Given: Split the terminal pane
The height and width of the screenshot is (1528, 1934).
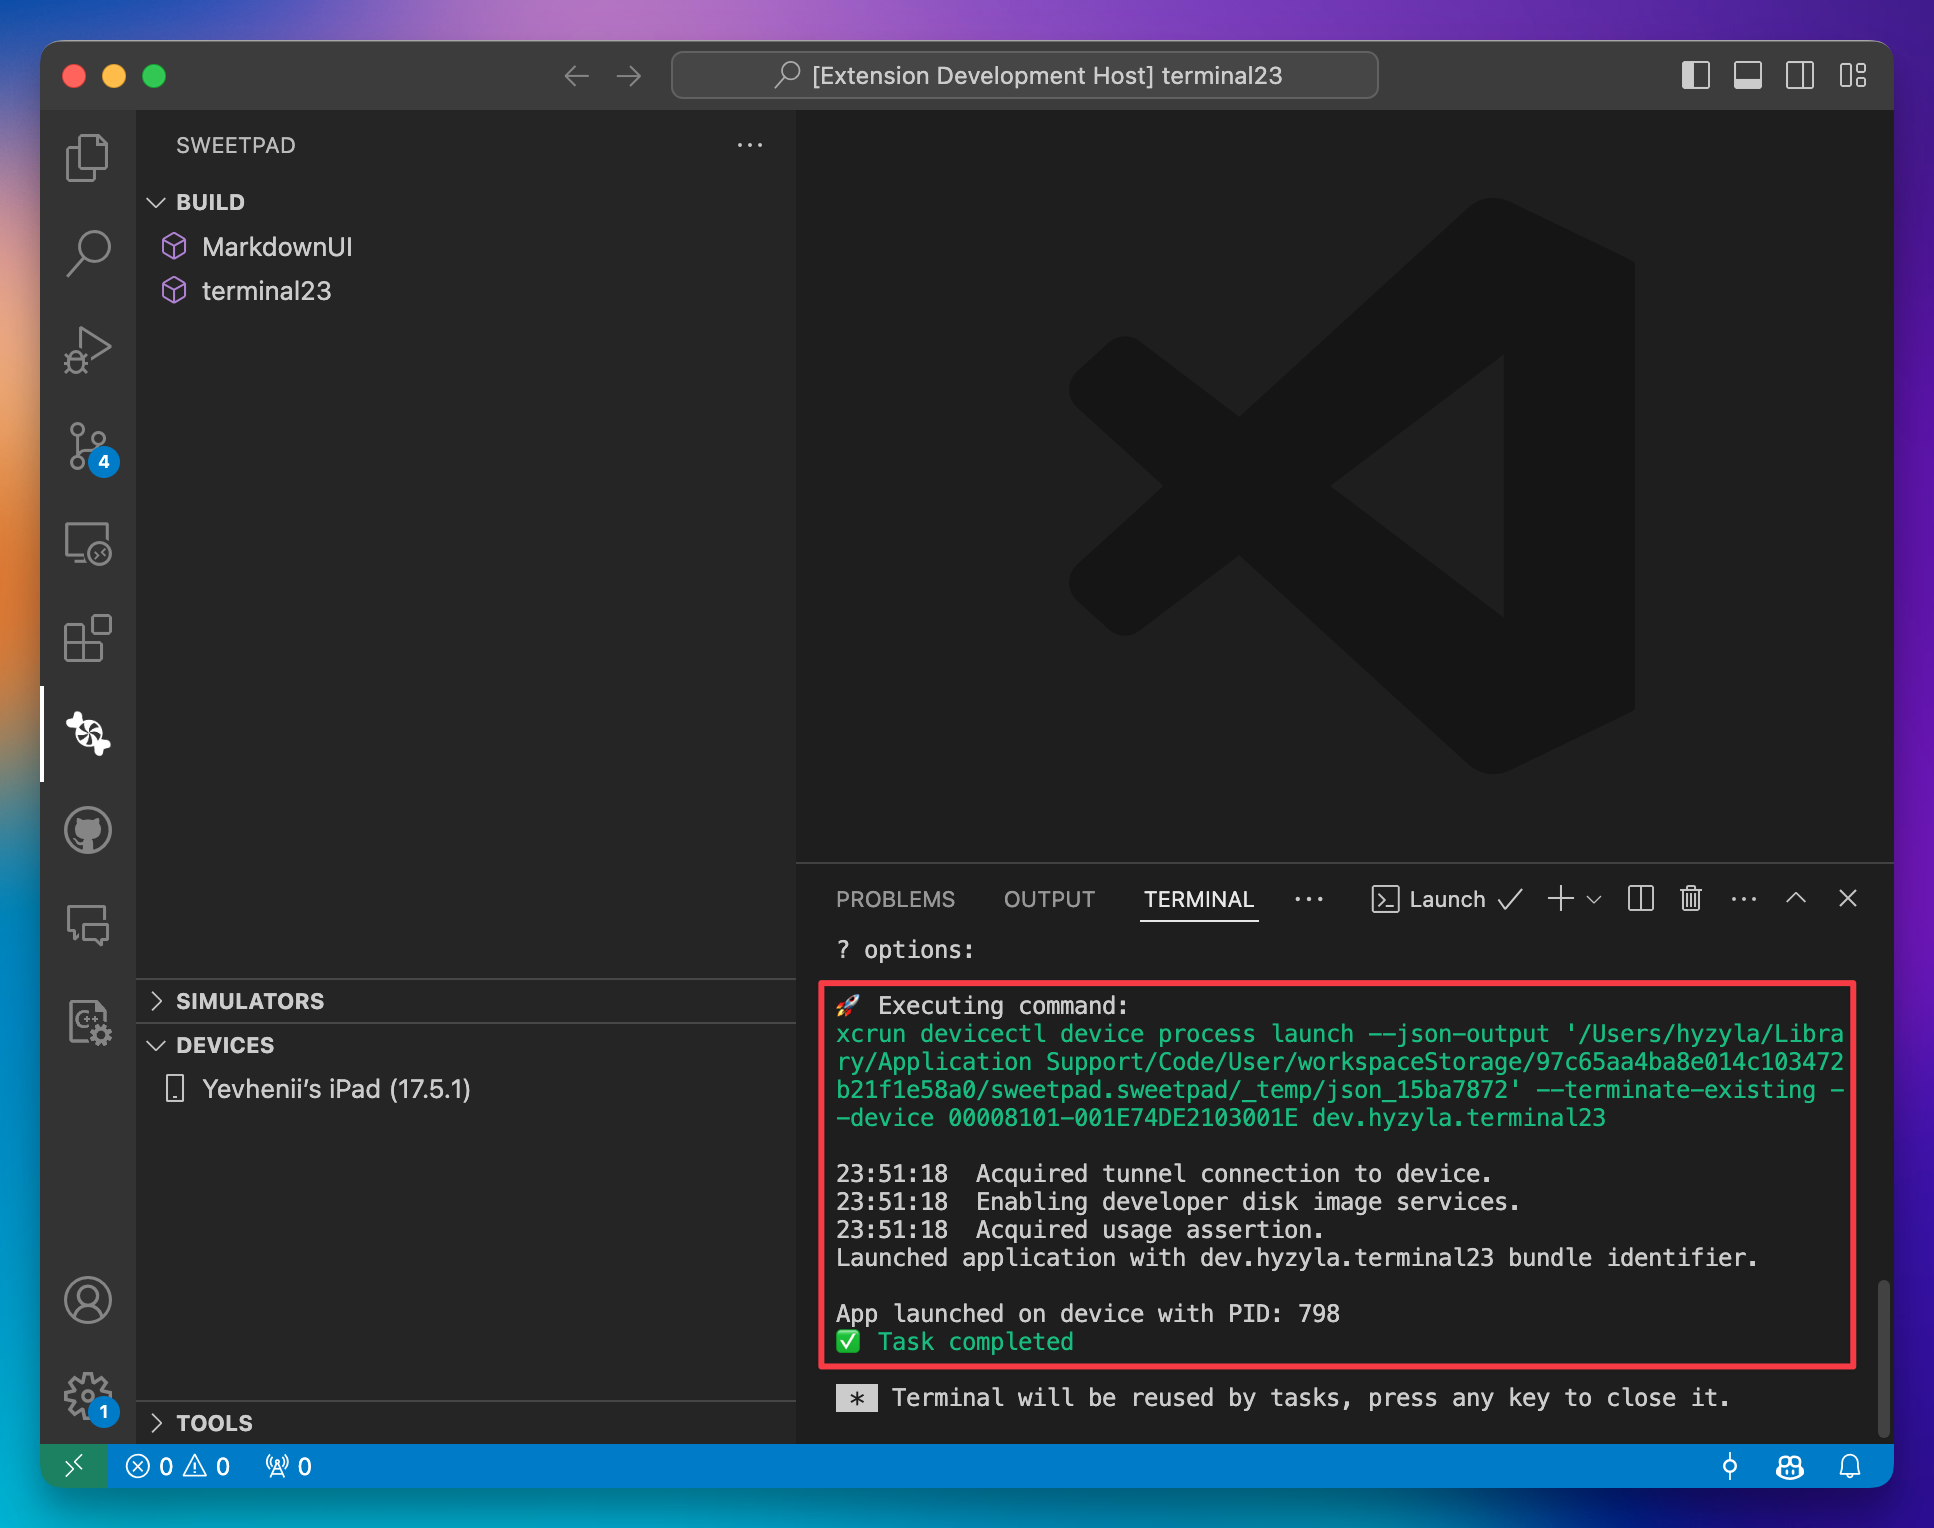Looking at the screenshot, I should coord(1640,898).
